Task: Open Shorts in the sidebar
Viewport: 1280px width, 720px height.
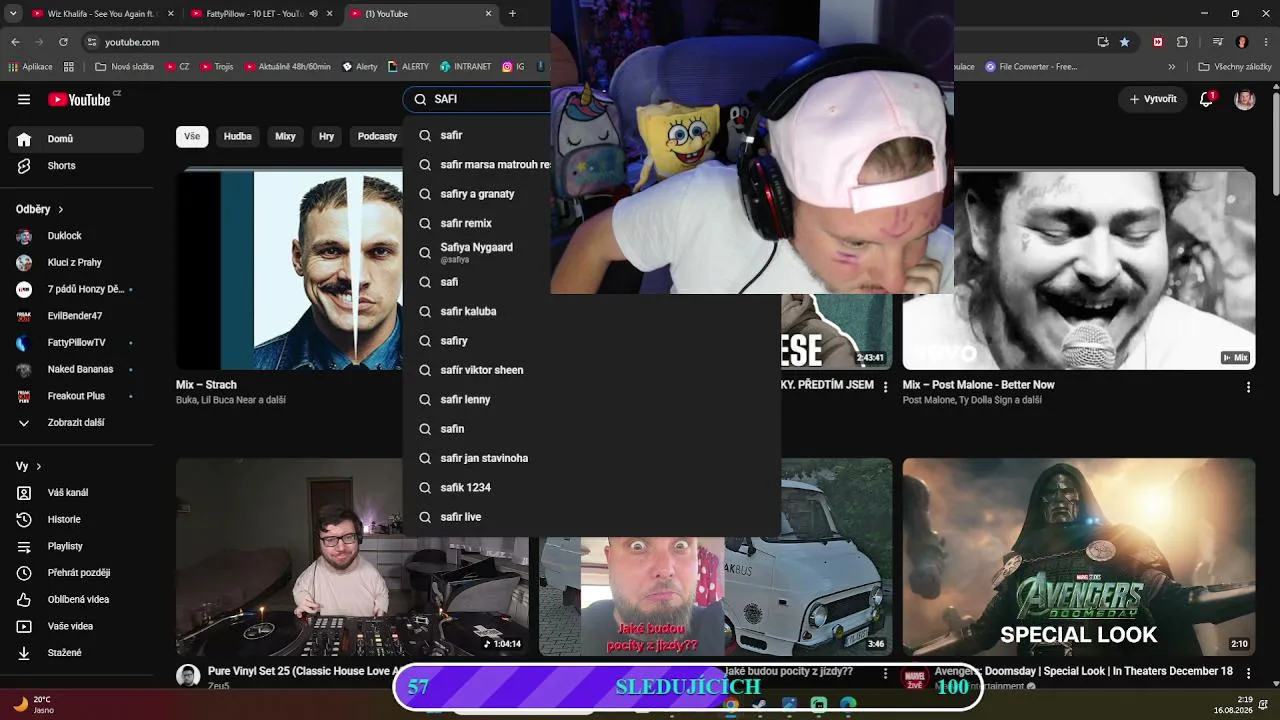Action: click(x=76, y=166)
